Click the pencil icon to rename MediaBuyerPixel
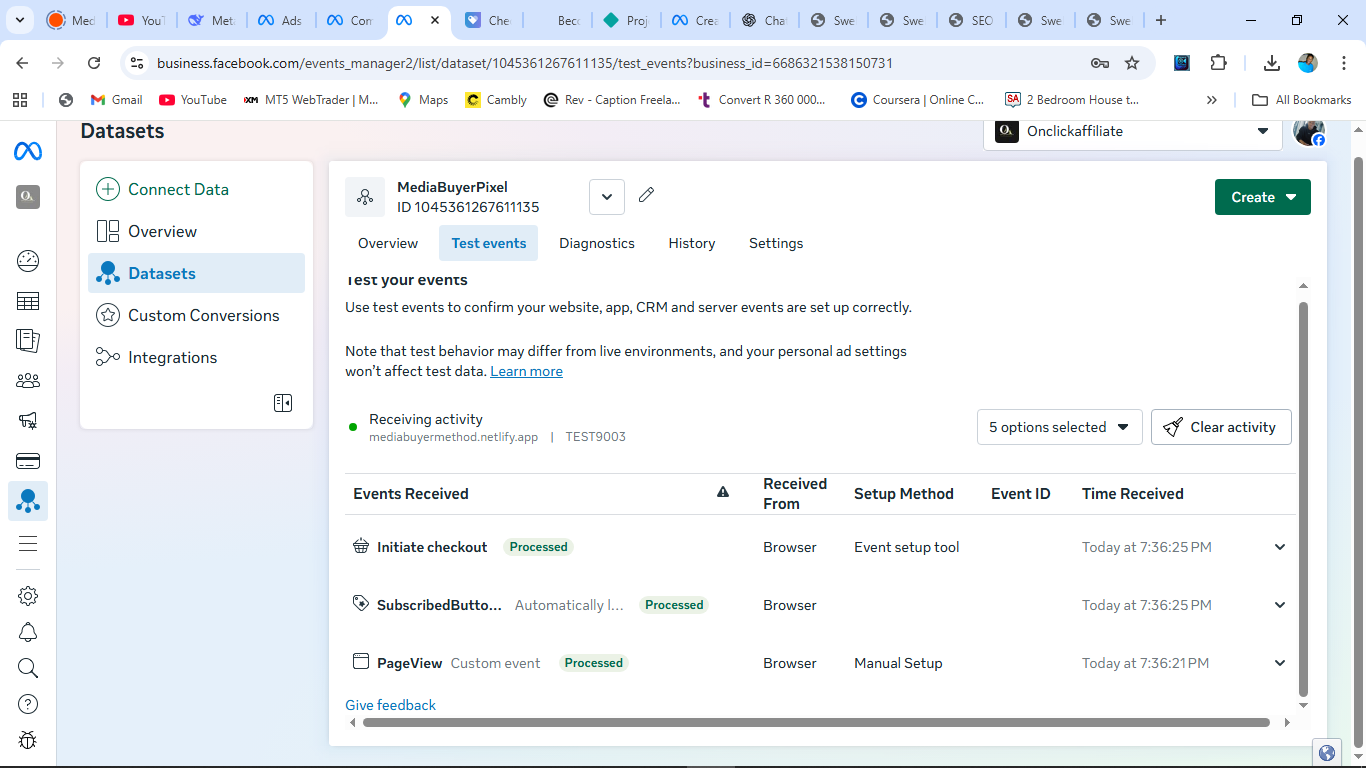This screenshot has height=768, width=1366. 647,195
